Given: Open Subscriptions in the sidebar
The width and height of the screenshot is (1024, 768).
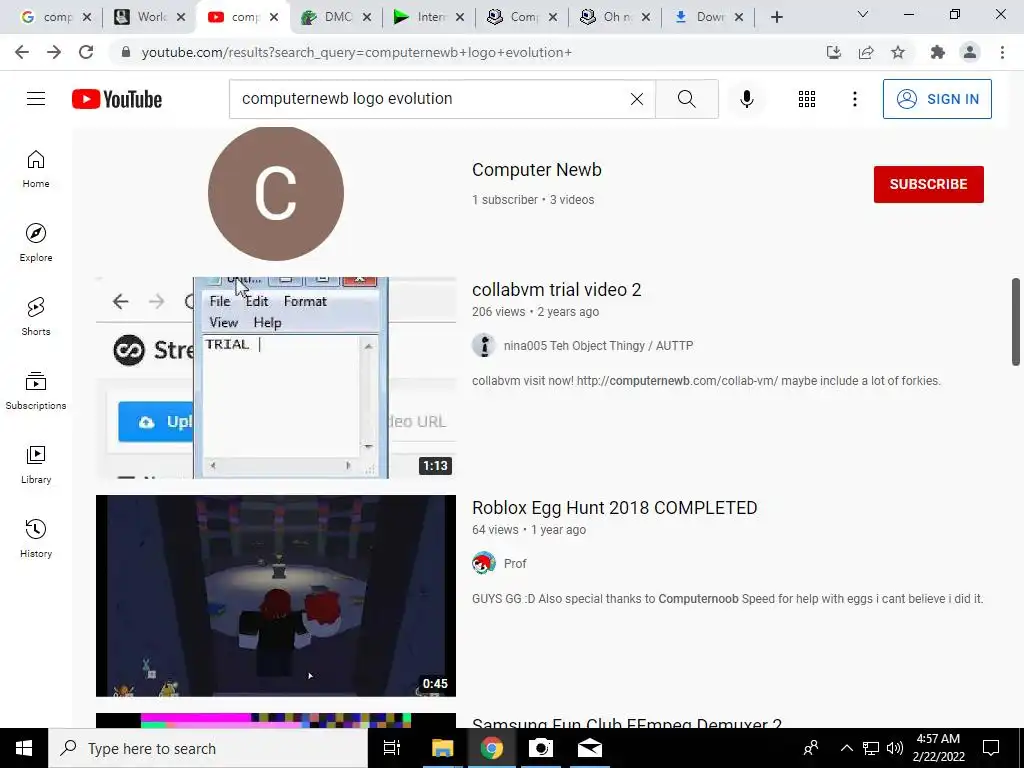Looking at the screenshot, I should 36,391.
